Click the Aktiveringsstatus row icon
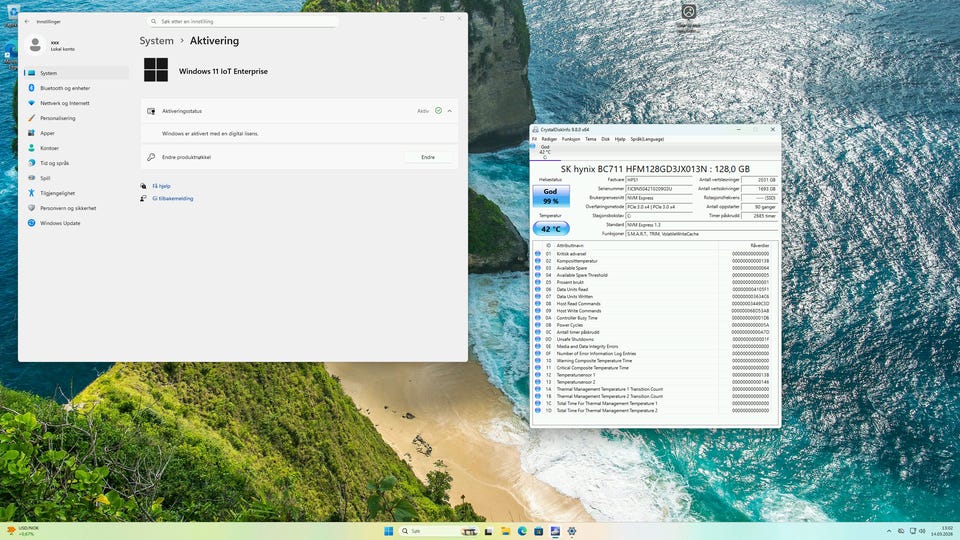960x540 pixels. point(151,111)
